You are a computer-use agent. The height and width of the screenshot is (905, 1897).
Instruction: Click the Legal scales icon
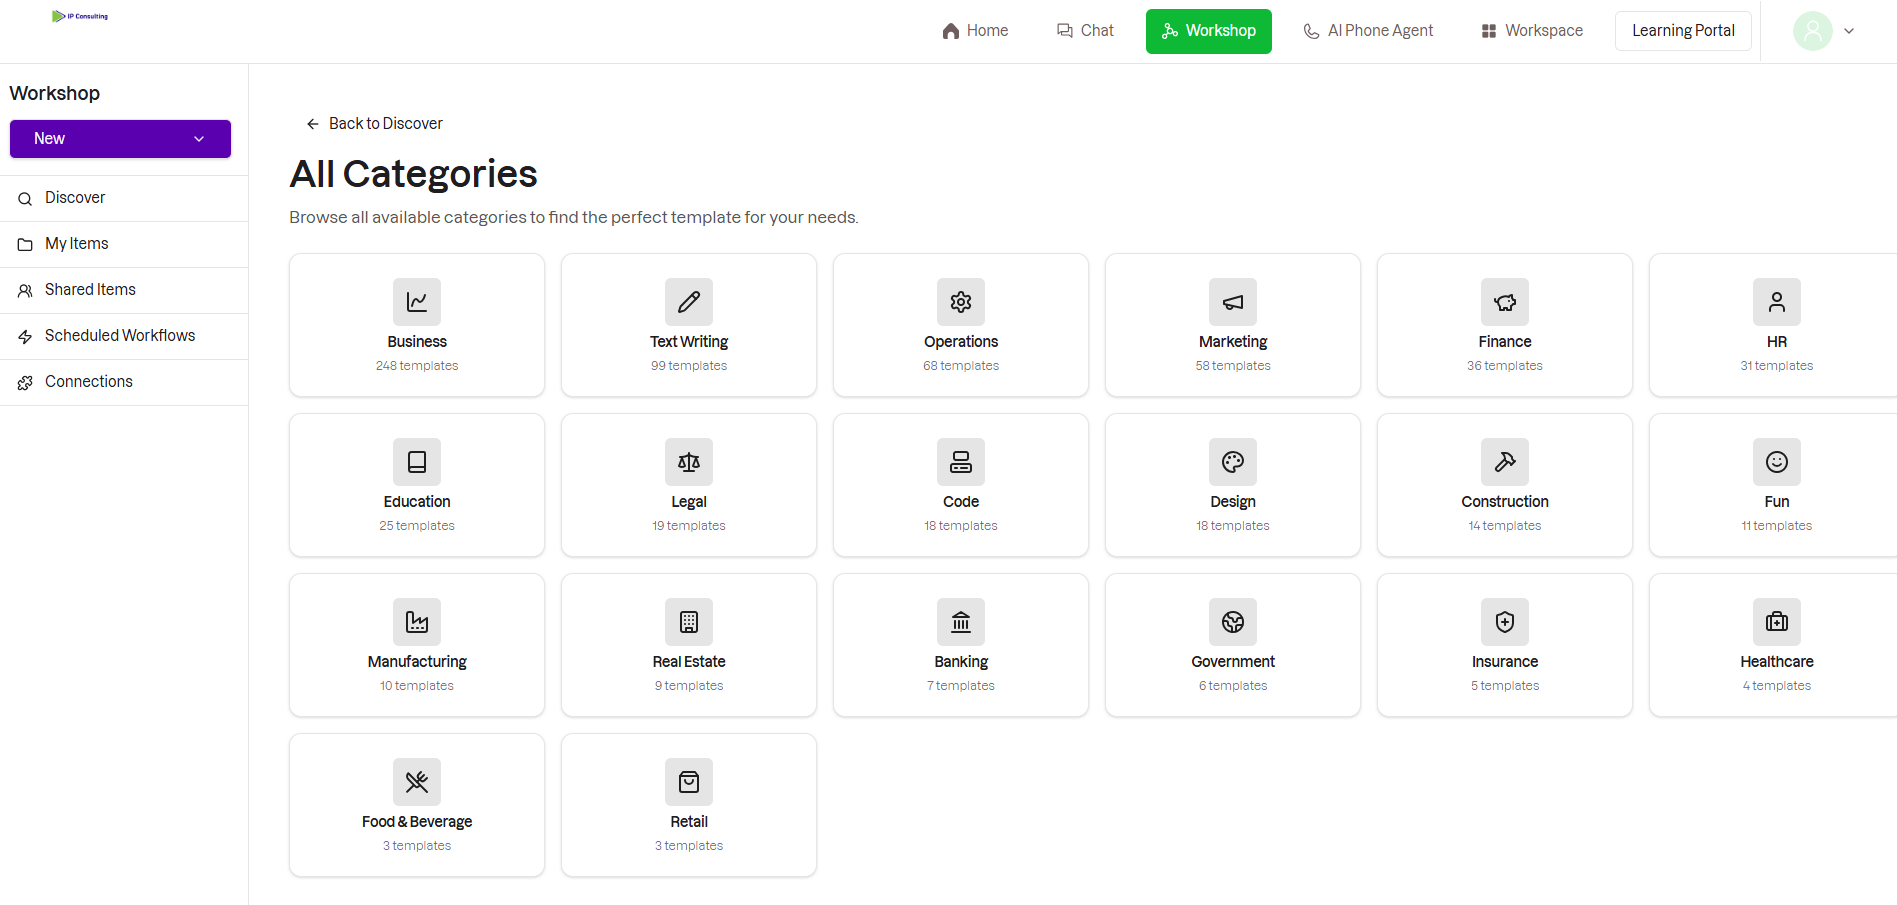coord(688,461)
